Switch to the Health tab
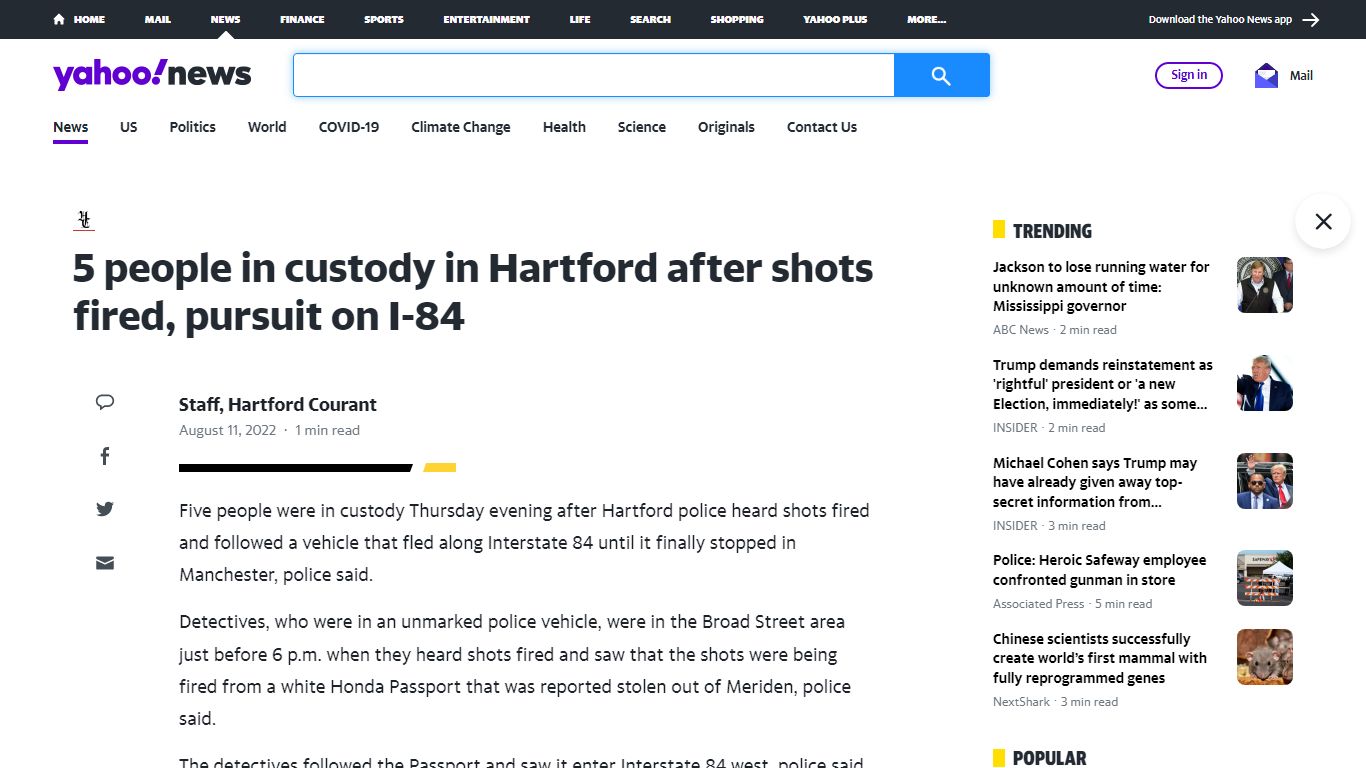 (x=564, y=127)
